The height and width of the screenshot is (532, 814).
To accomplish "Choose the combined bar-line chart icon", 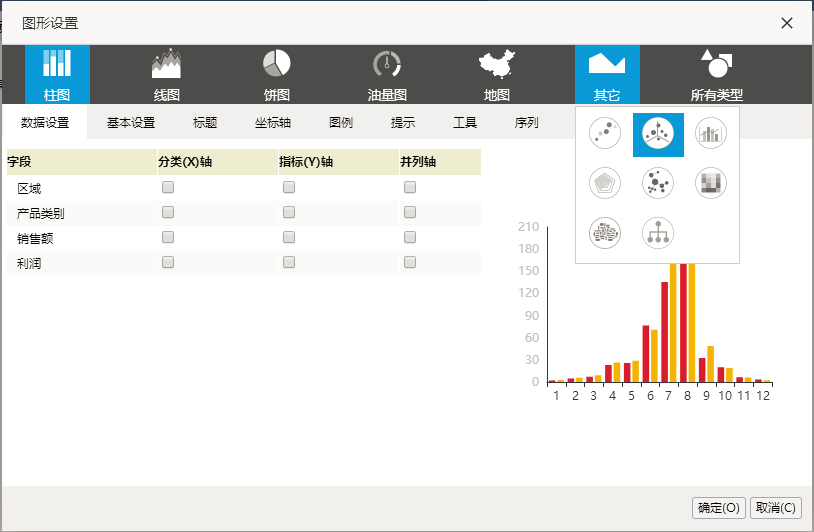I will pyautogui.click(x=711, y=133).
